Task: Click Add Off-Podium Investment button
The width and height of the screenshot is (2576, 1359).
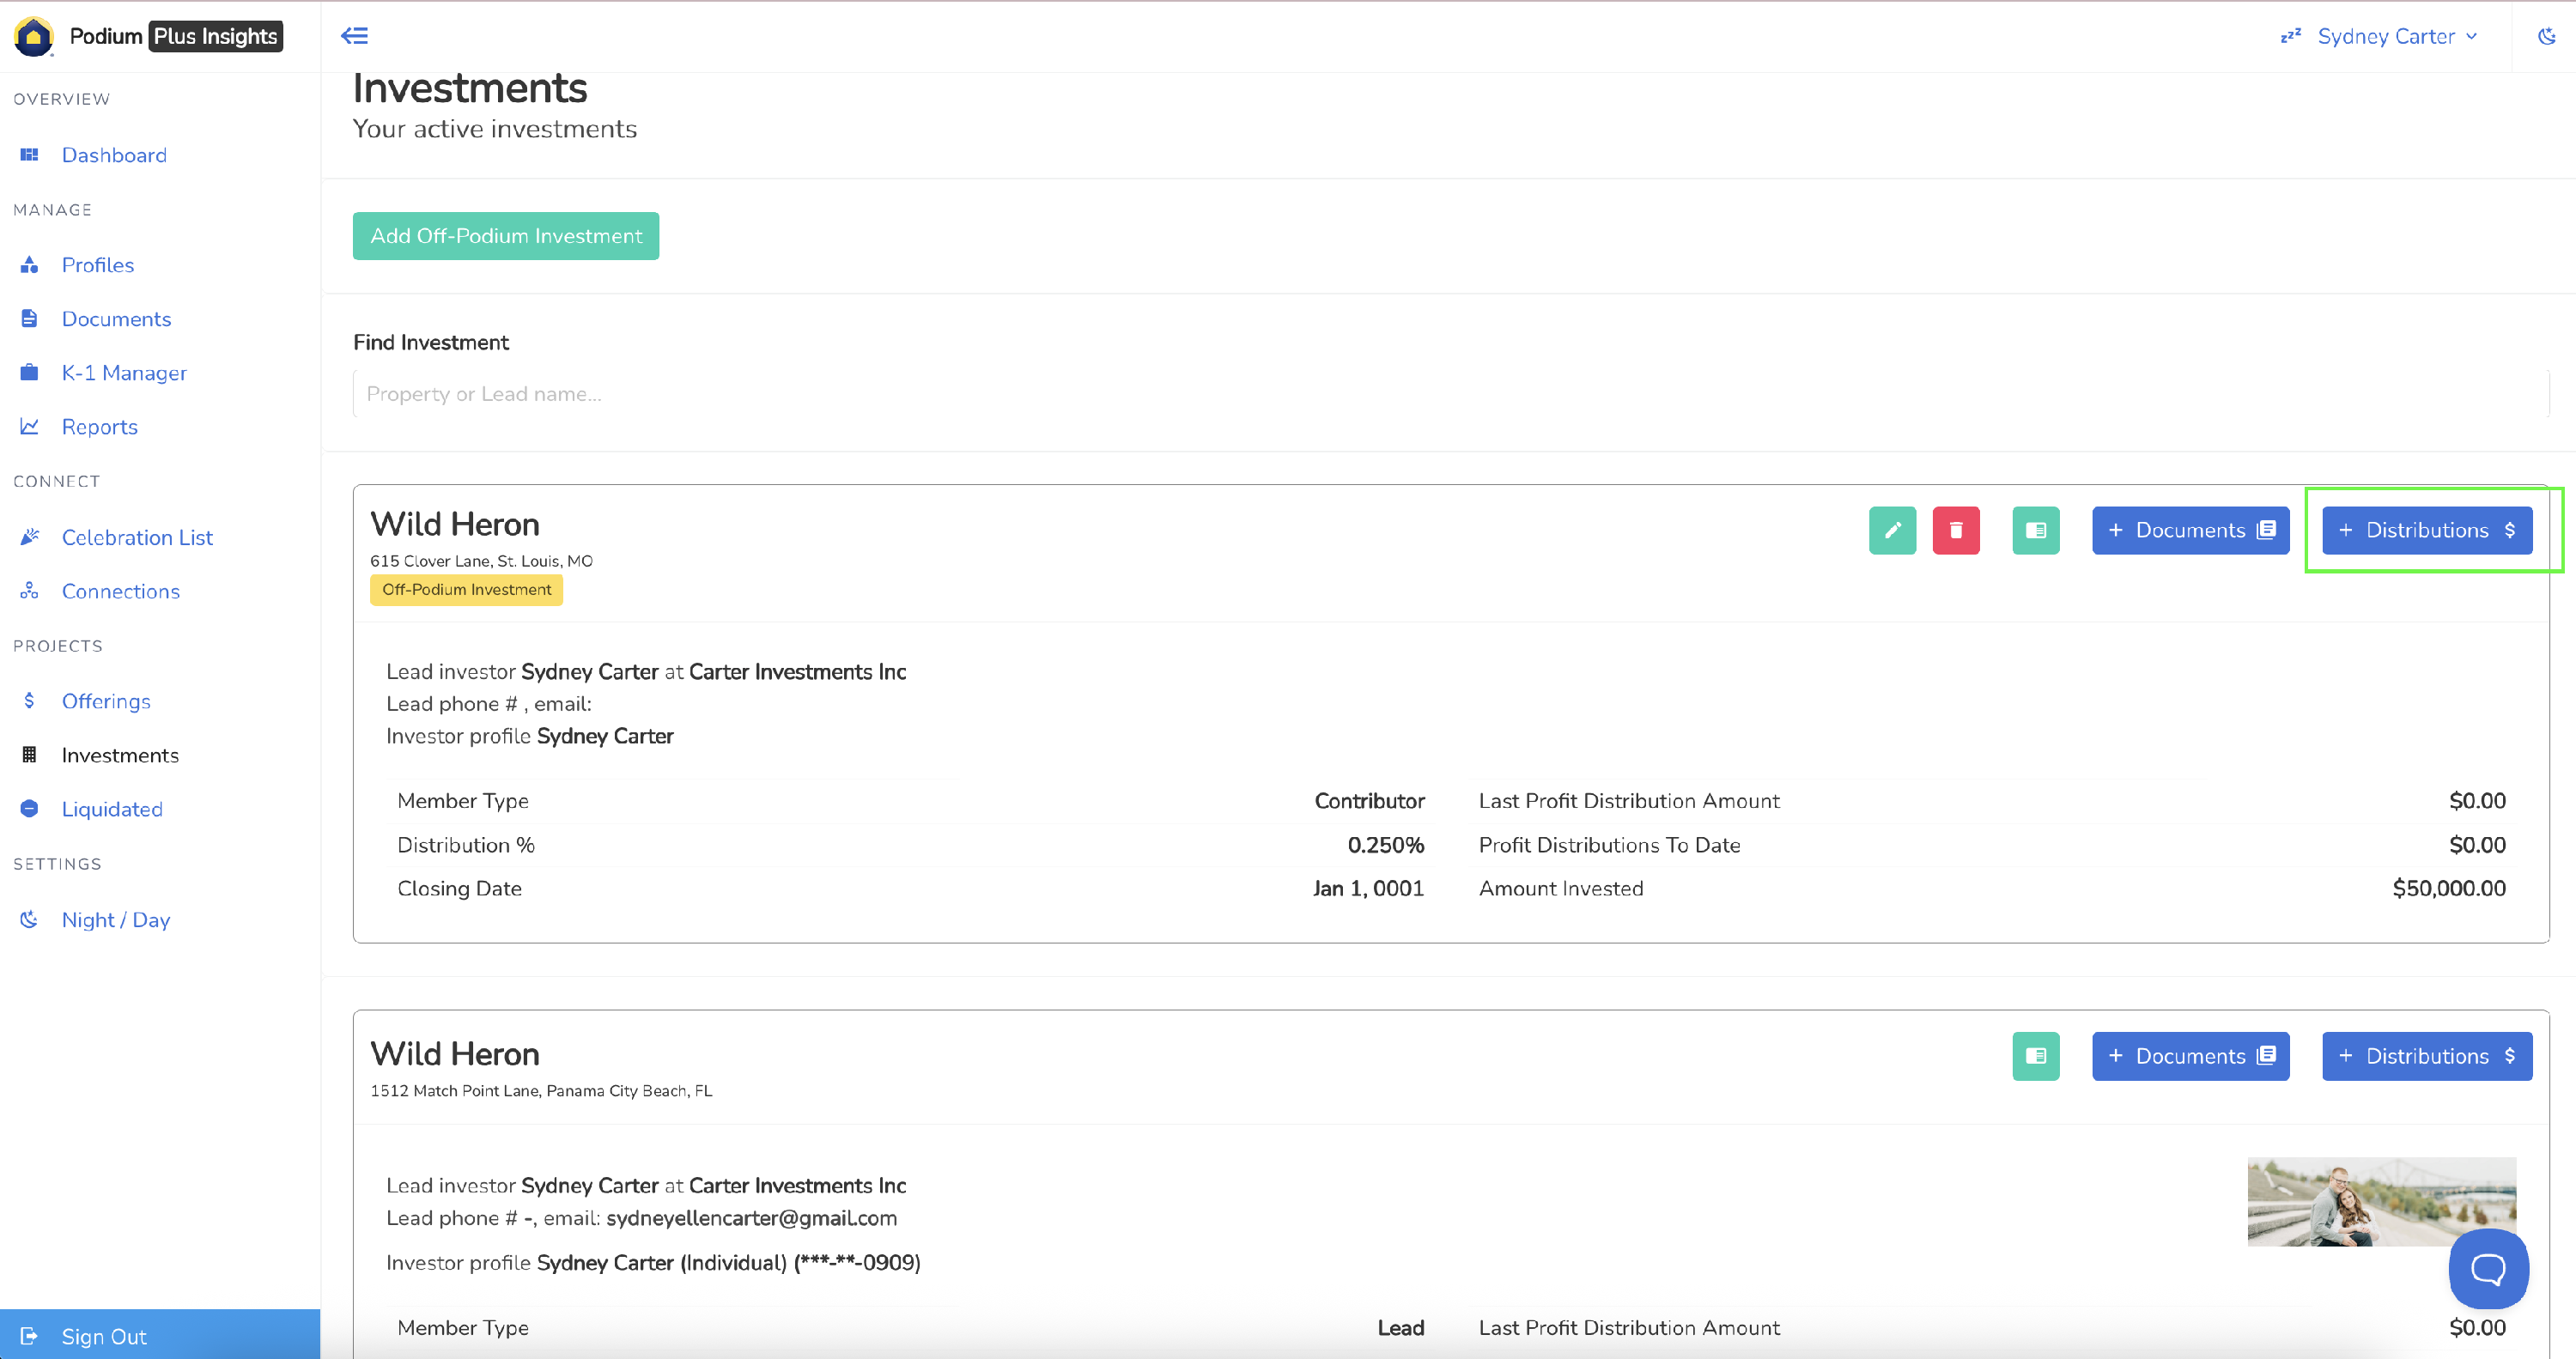Action: [506, 236]
